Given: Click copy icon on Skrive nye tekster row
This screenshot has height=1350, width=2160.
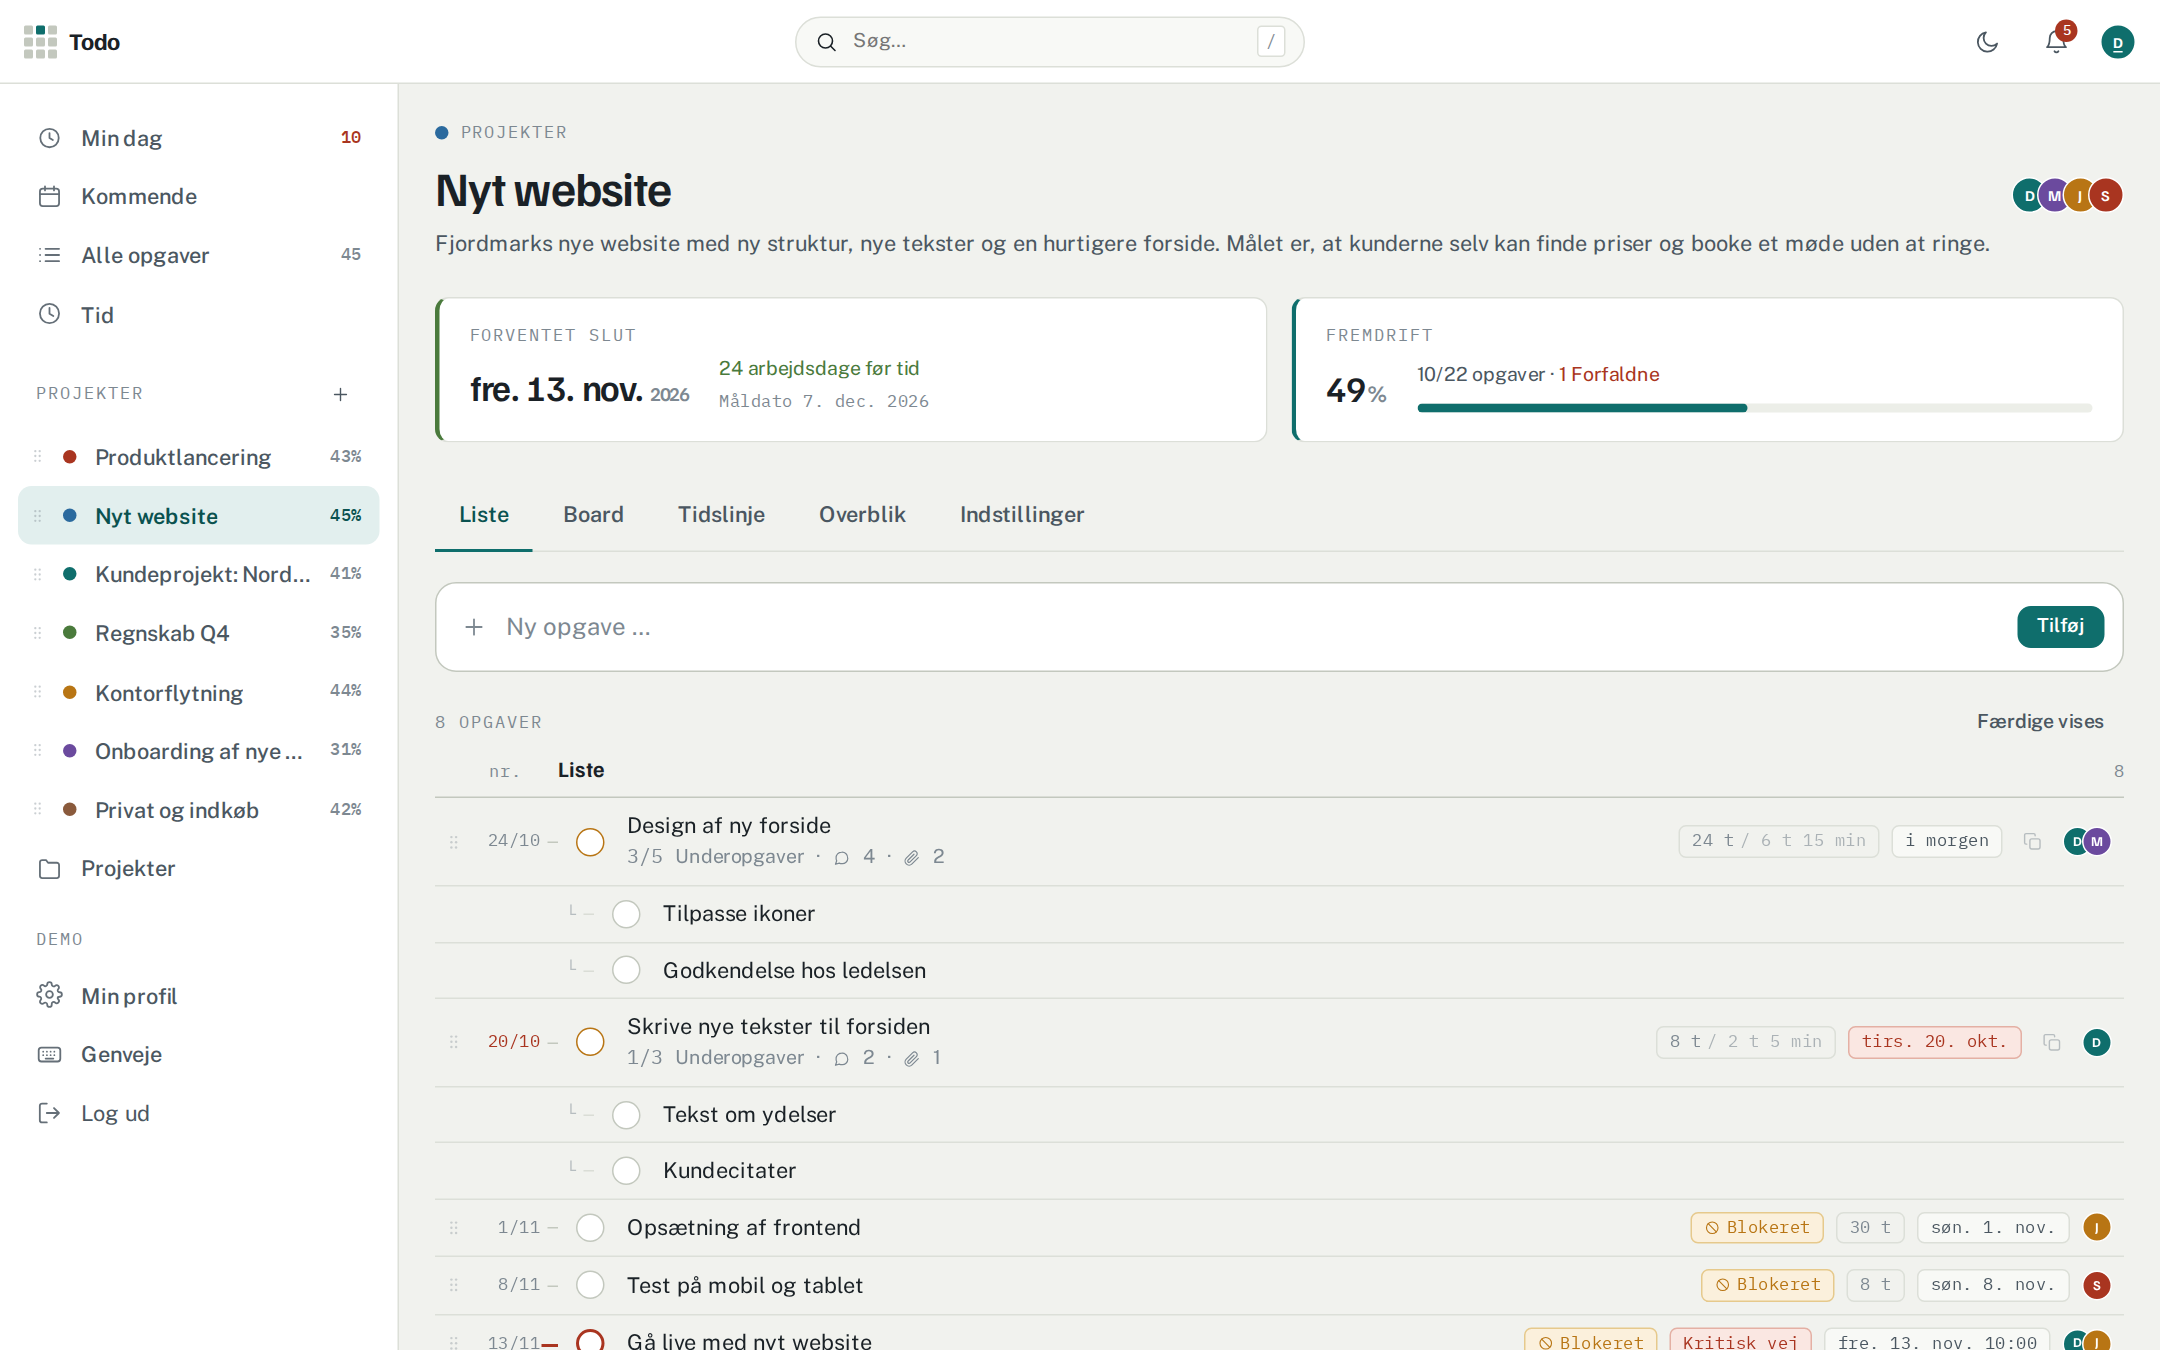Looking at the screenshot, I should pos(2052,1042).
